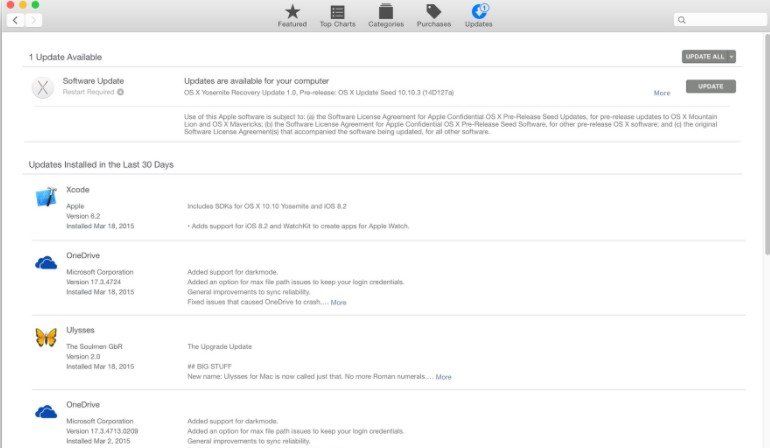Click the vertical scrollbar thumb
The height and width of the screenshot is (448, 770).
pos(767,144)
